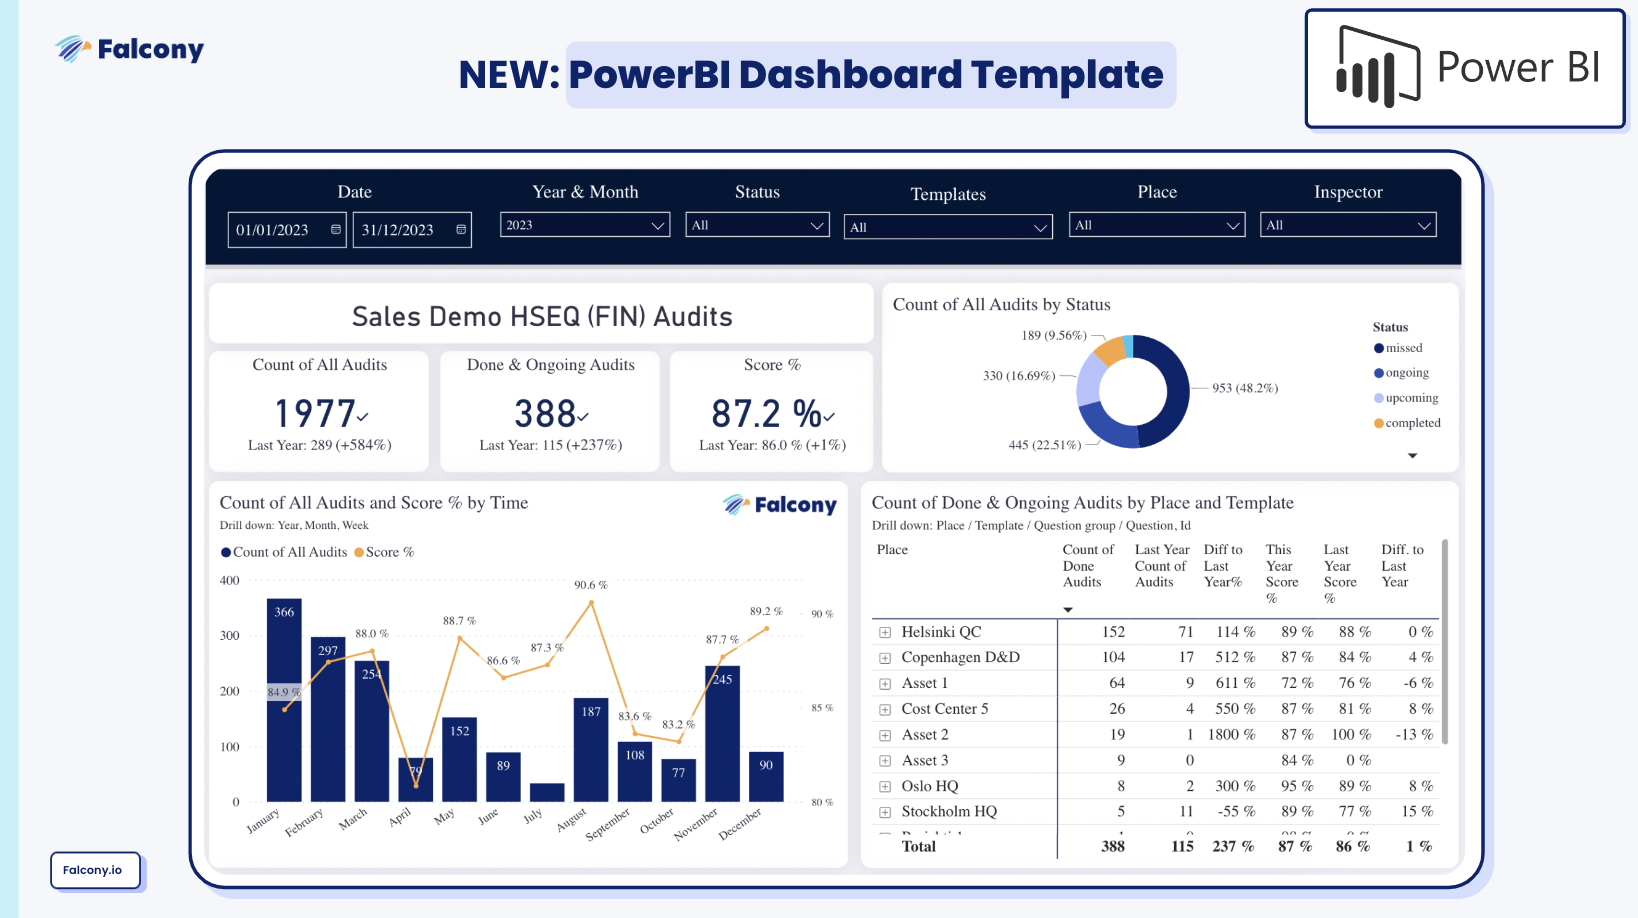Click the chevron beside the 87.2 % score

click(x=829, y=417)
